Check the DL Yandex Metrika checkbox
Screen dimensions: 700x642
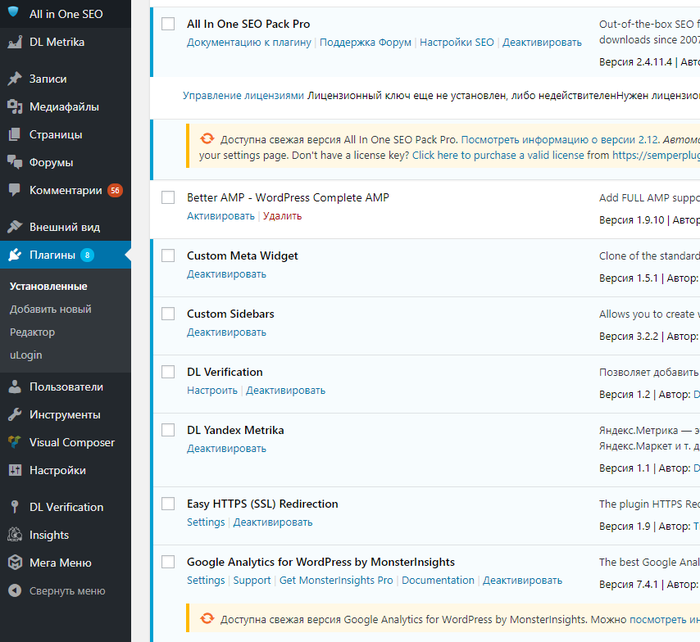168,430
